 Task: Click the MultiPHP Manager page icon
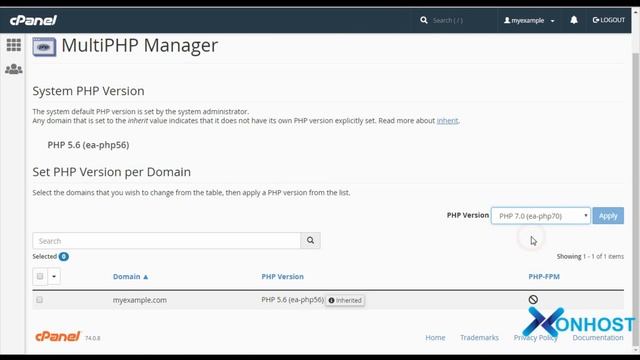point(44,47)
